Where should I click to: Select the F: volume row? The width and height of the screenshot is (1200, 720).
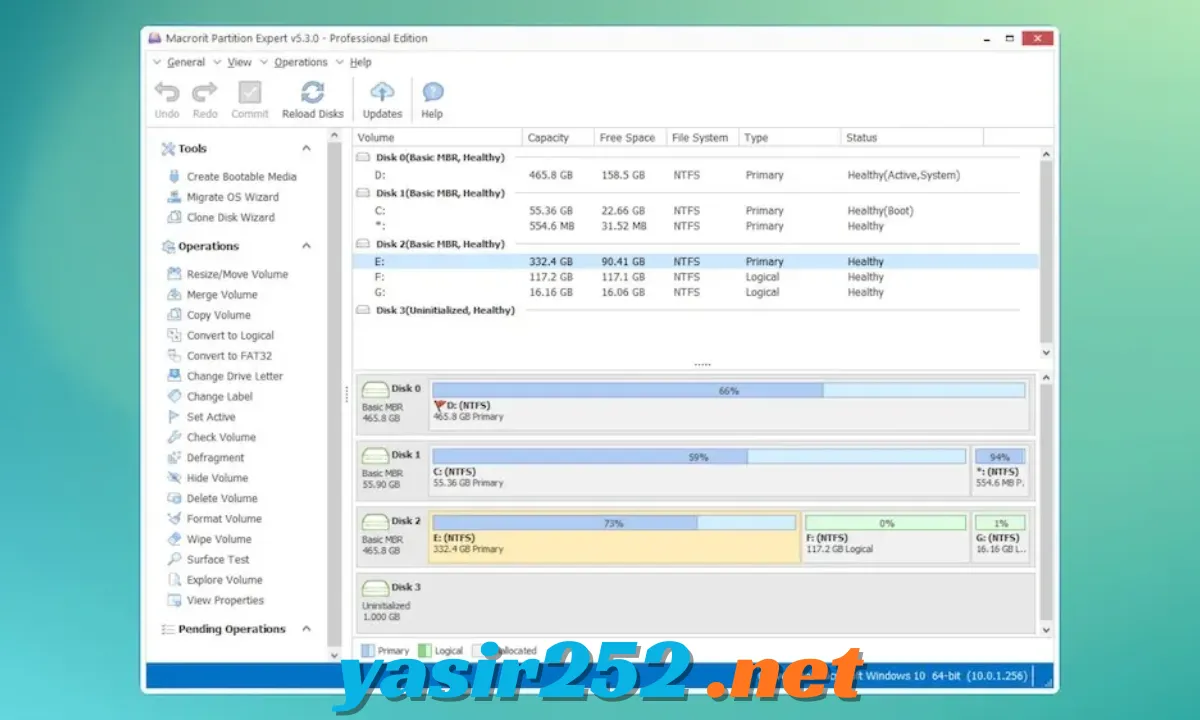pos(696,277)
